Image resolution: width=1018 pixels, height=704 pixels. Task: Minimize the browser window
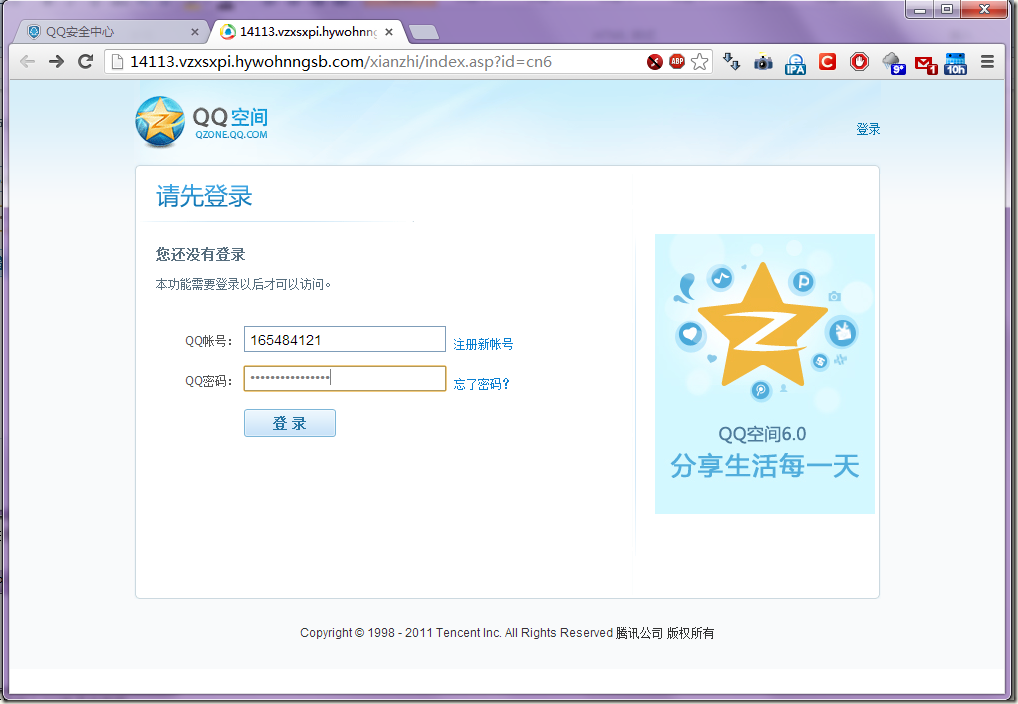(919, 9)
